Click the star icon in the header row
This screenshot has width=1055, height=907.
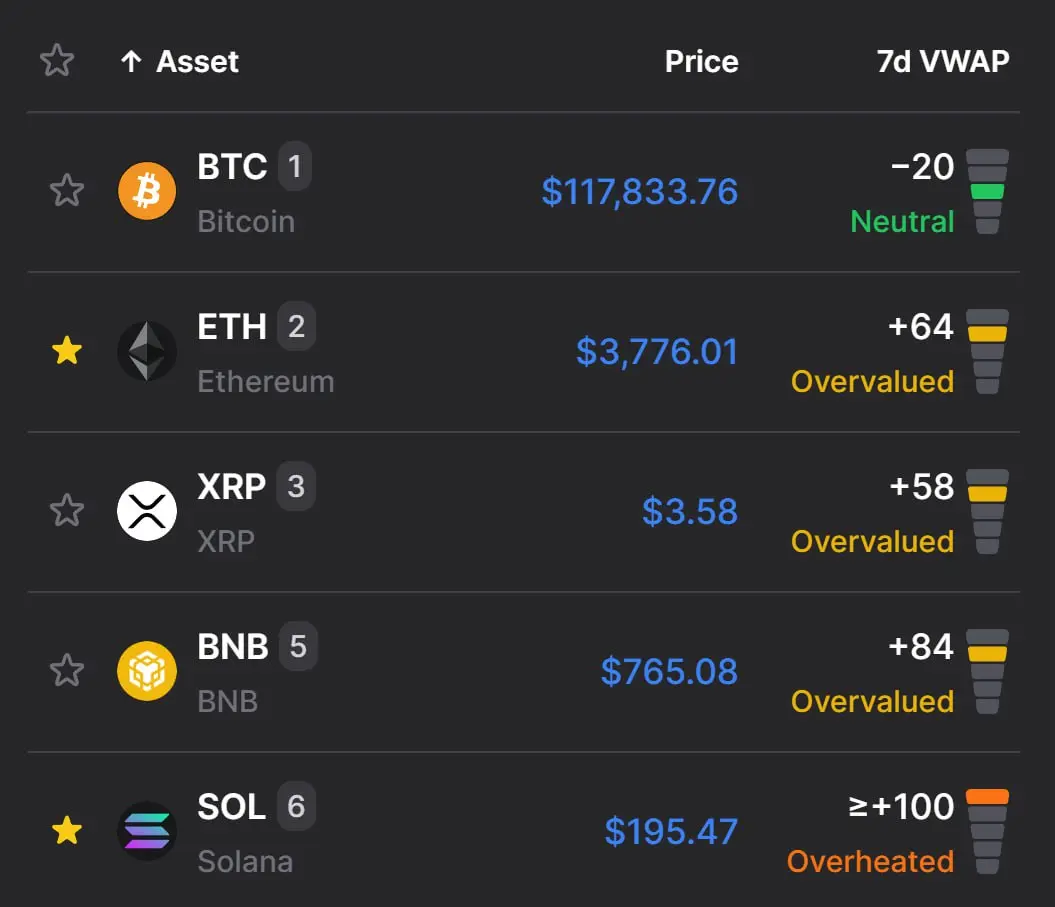(57, 61)
